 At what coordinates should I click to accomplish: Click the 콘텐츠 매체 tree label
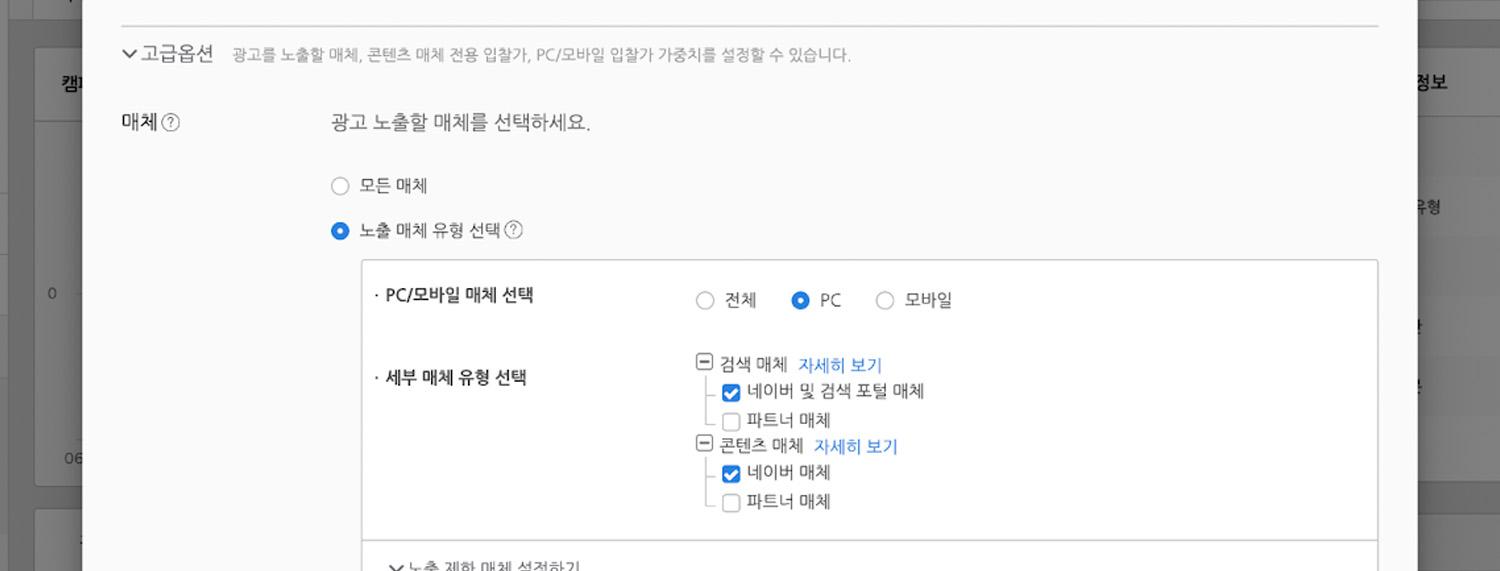pos(761,446)
